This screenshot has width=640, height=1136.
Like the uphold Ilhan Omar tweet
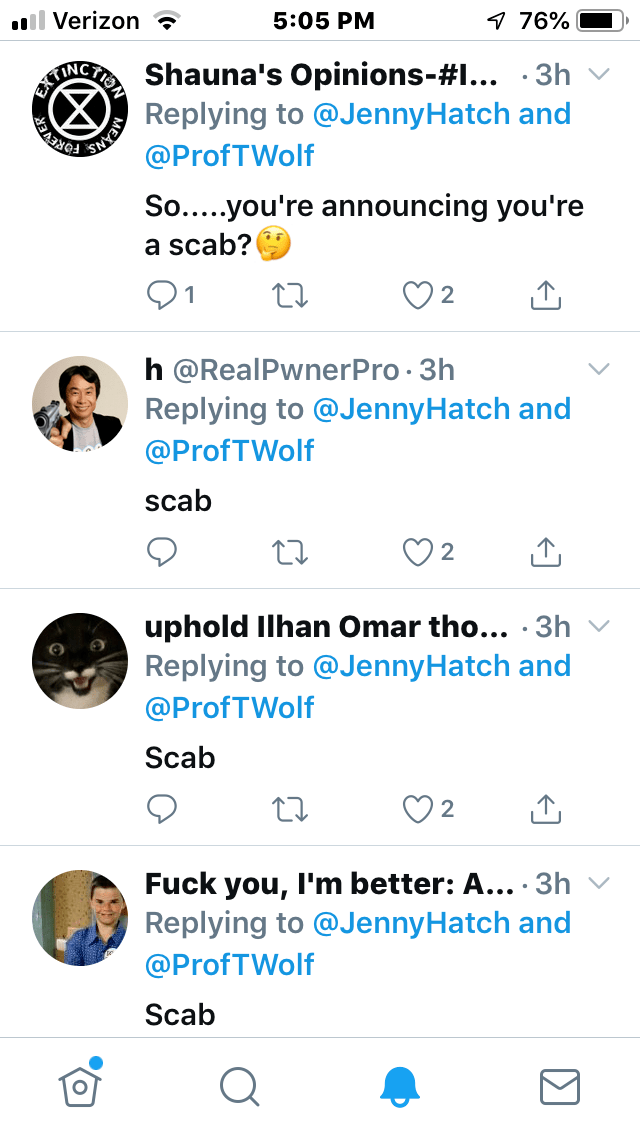point(418,808)
